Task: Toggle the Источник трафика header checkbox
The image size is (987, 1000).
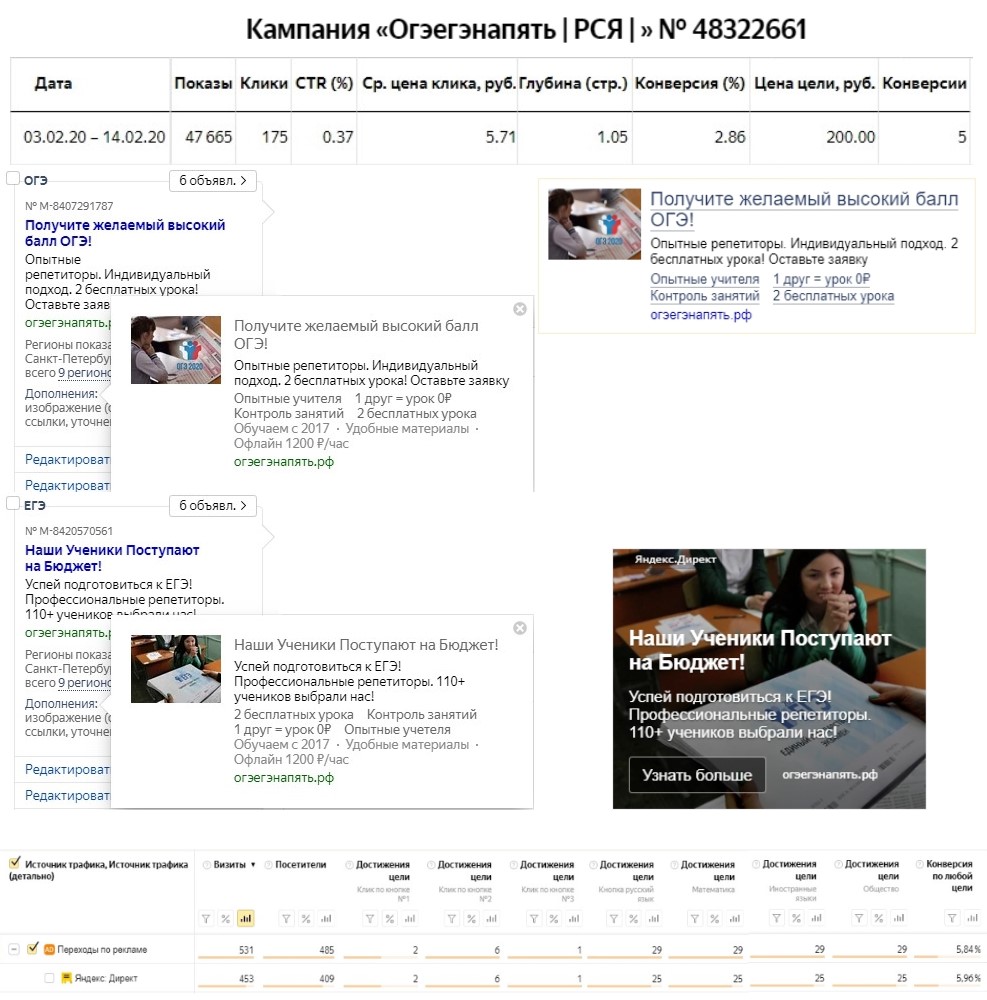Action: (x=15, y=864)
